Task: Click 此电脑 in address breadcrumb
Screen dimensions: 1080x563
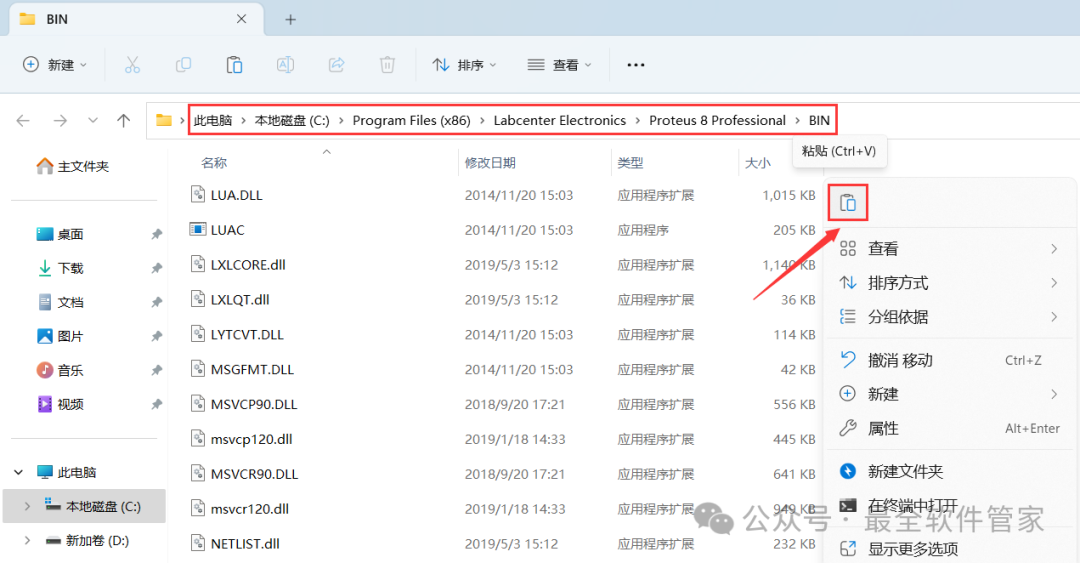Action: tap(213, 121)
